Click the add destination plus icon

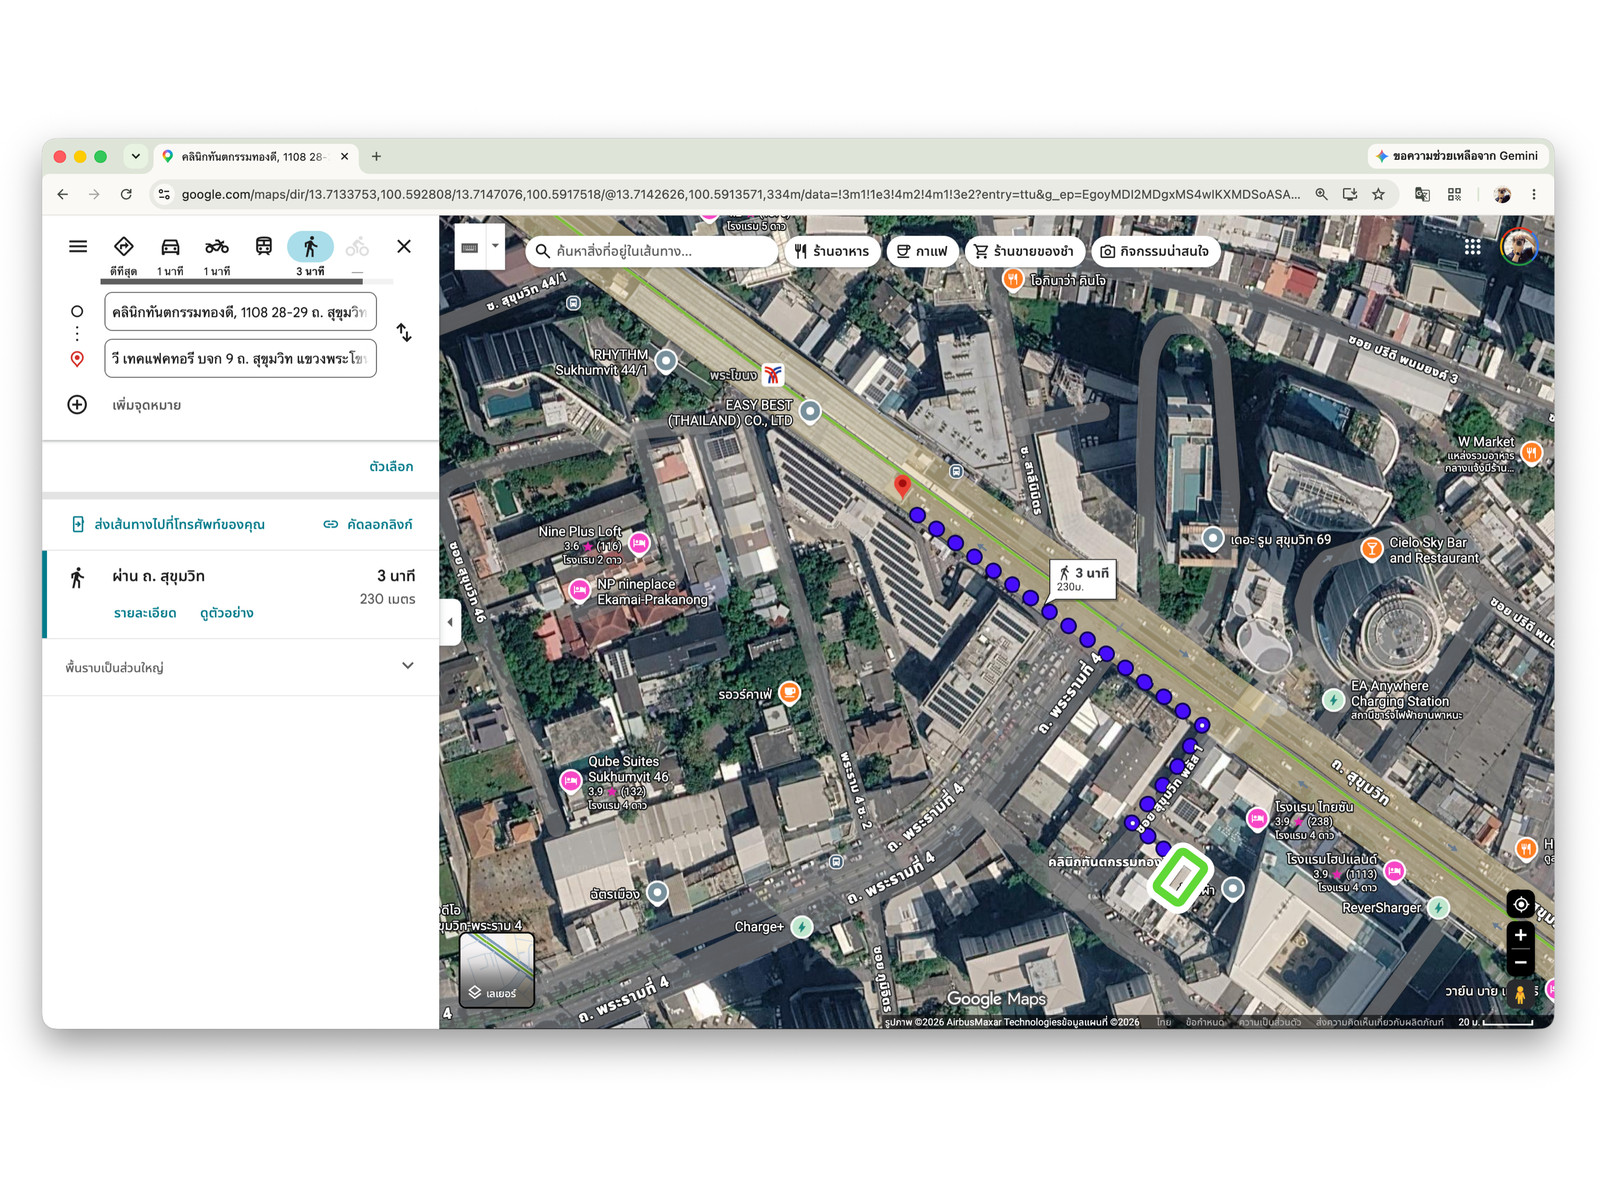point(77,405)
